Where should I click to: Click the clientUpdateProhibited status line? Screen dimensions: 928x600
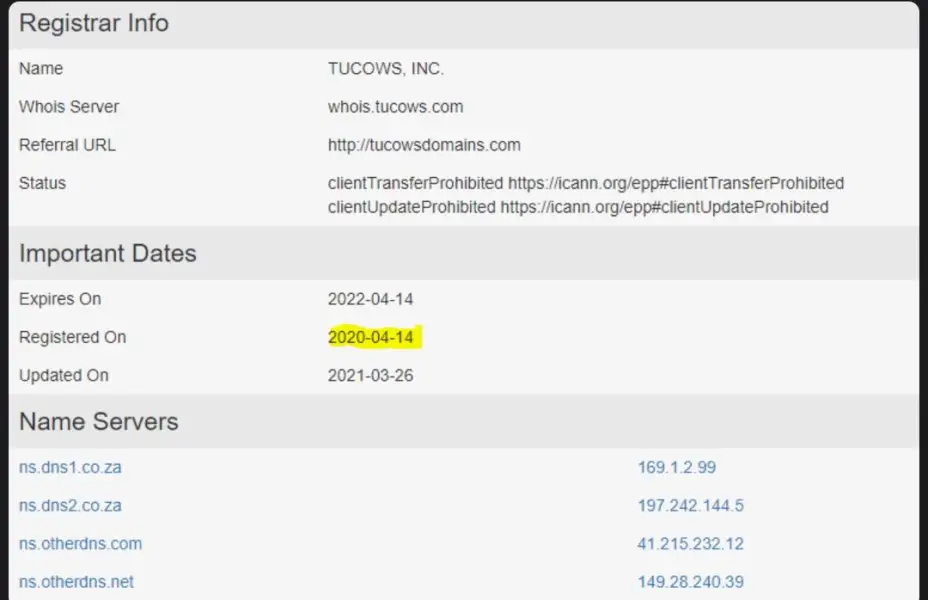click(577, 207)
